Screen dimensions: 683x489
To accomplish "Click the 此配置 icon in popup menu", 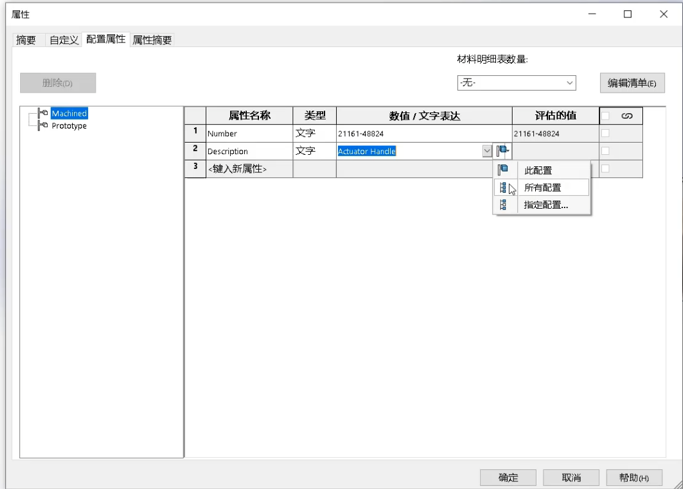I will pos(503,170).
